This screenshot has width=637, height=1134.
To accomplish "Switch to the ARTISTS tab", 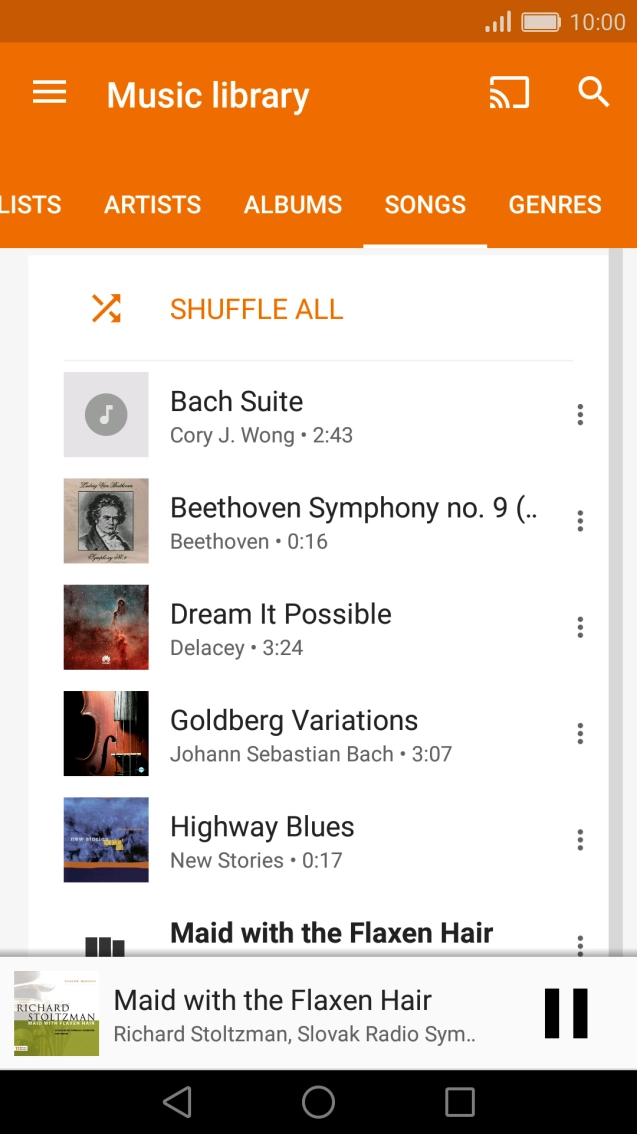I will (x=152, y=204).
